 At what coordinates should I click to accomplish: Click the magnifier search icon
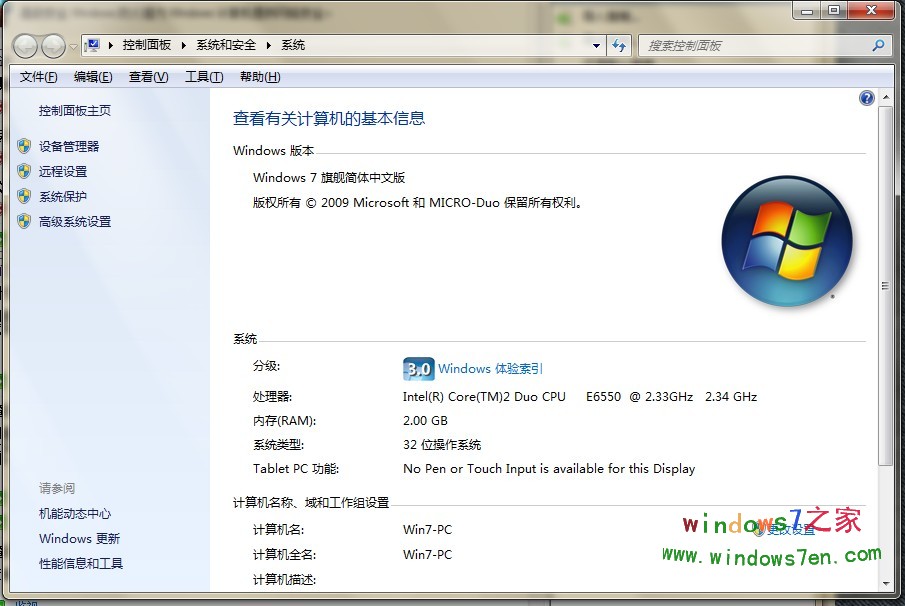coord(878,46)
